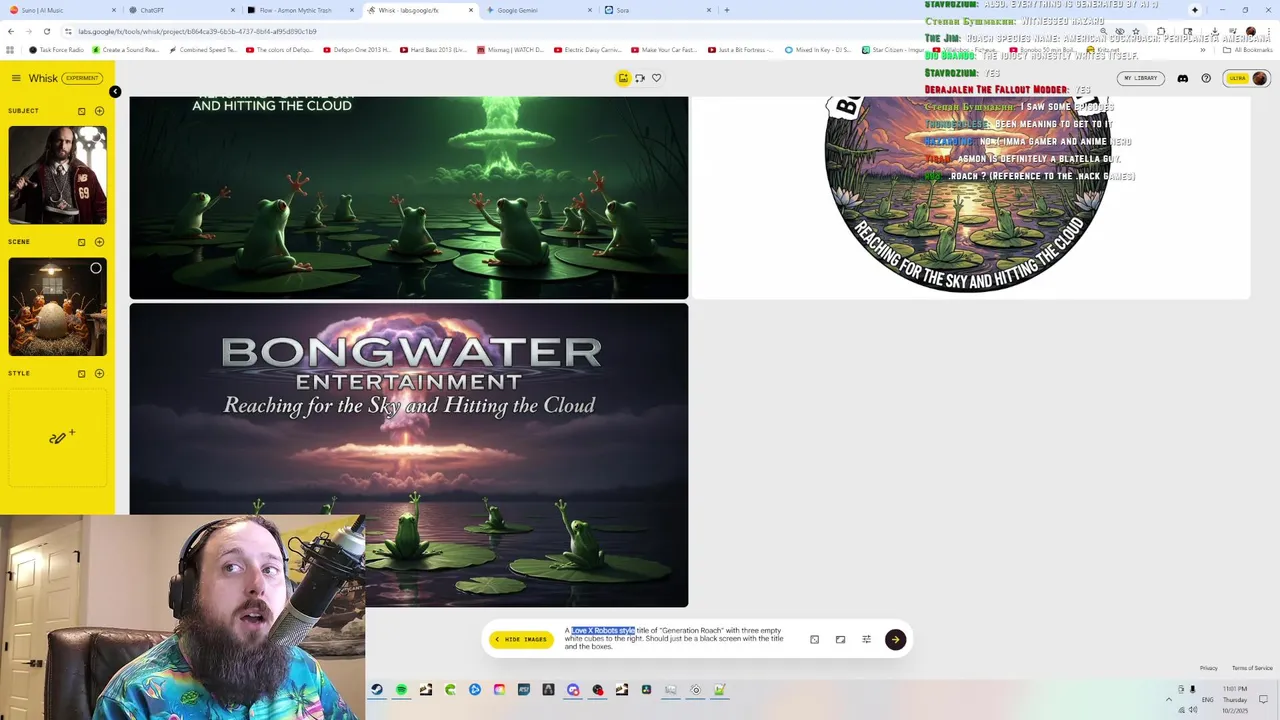Image resolution: width=1280 pixels, height=720 pixels.
Task: Open the Whisk hamburger menu
Action: click(16, 78)
